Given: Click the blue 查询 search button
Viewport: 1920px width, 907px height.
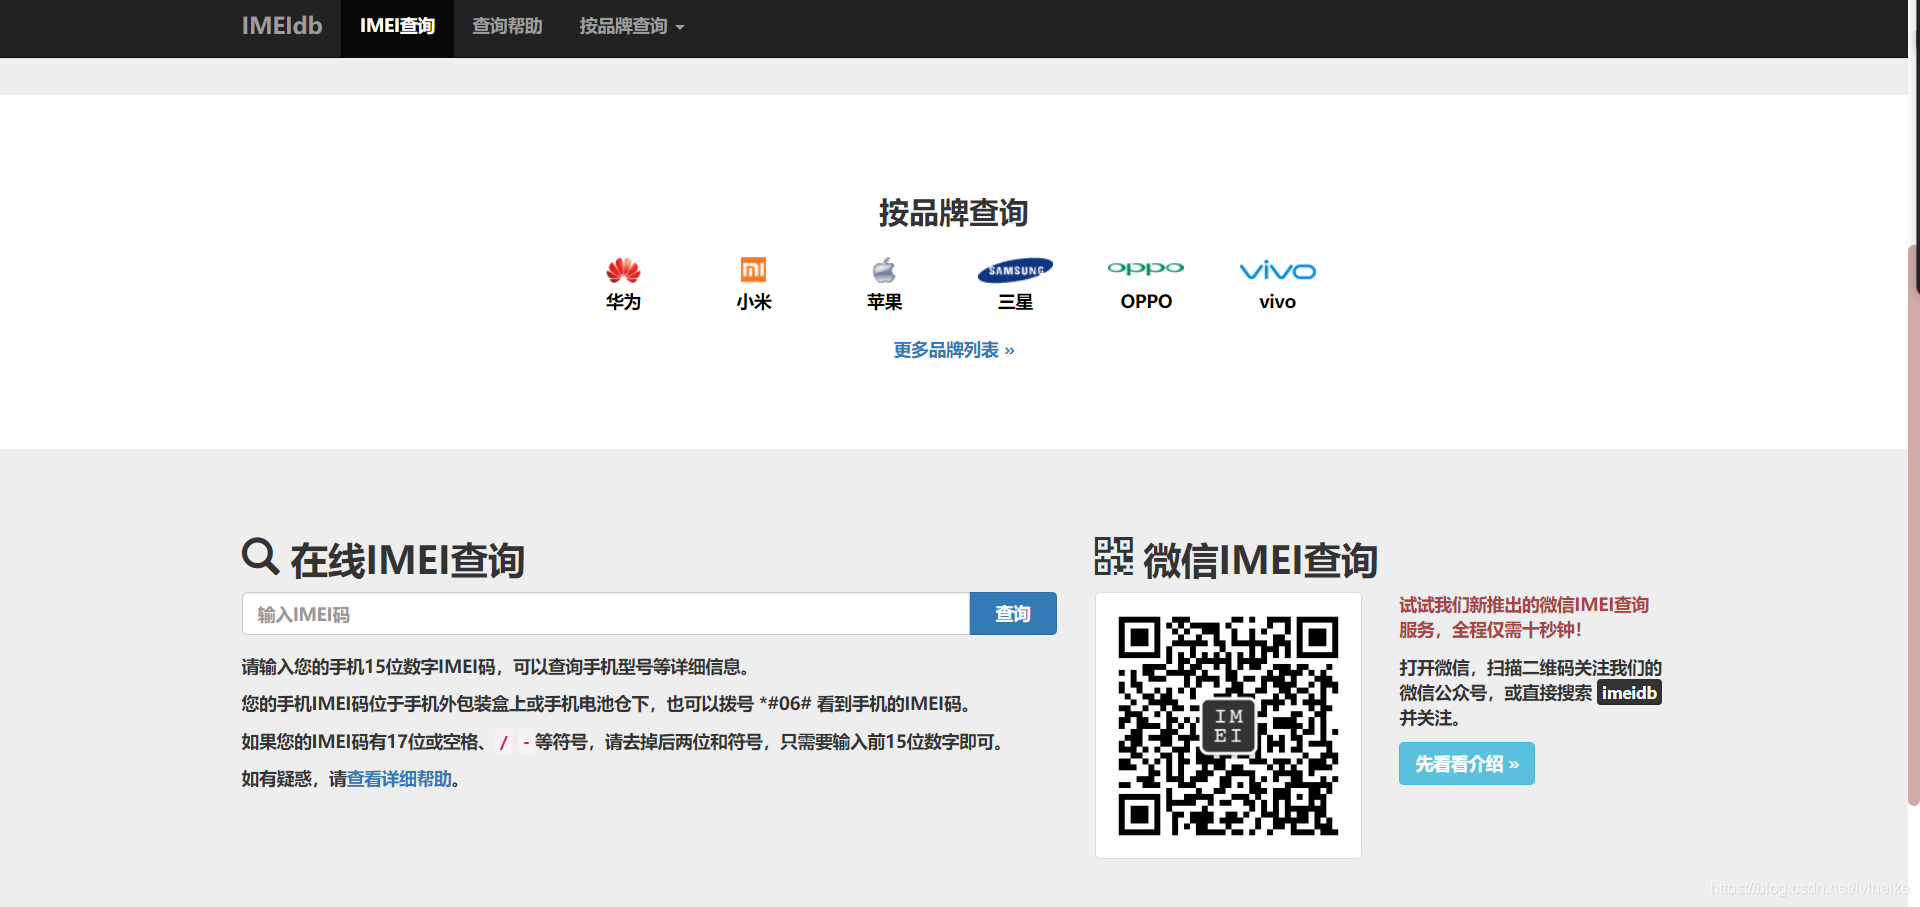Looking at the screenshot, I should (x=1013, y=614).
